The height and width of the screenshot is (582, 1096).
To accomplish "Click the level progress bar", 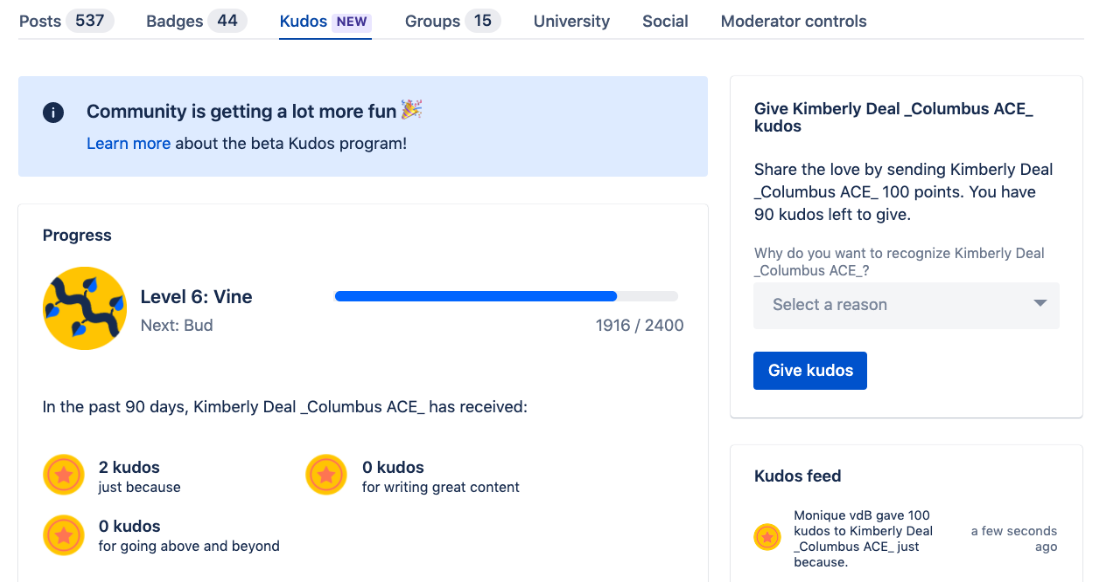I will (x=505, y=296).
